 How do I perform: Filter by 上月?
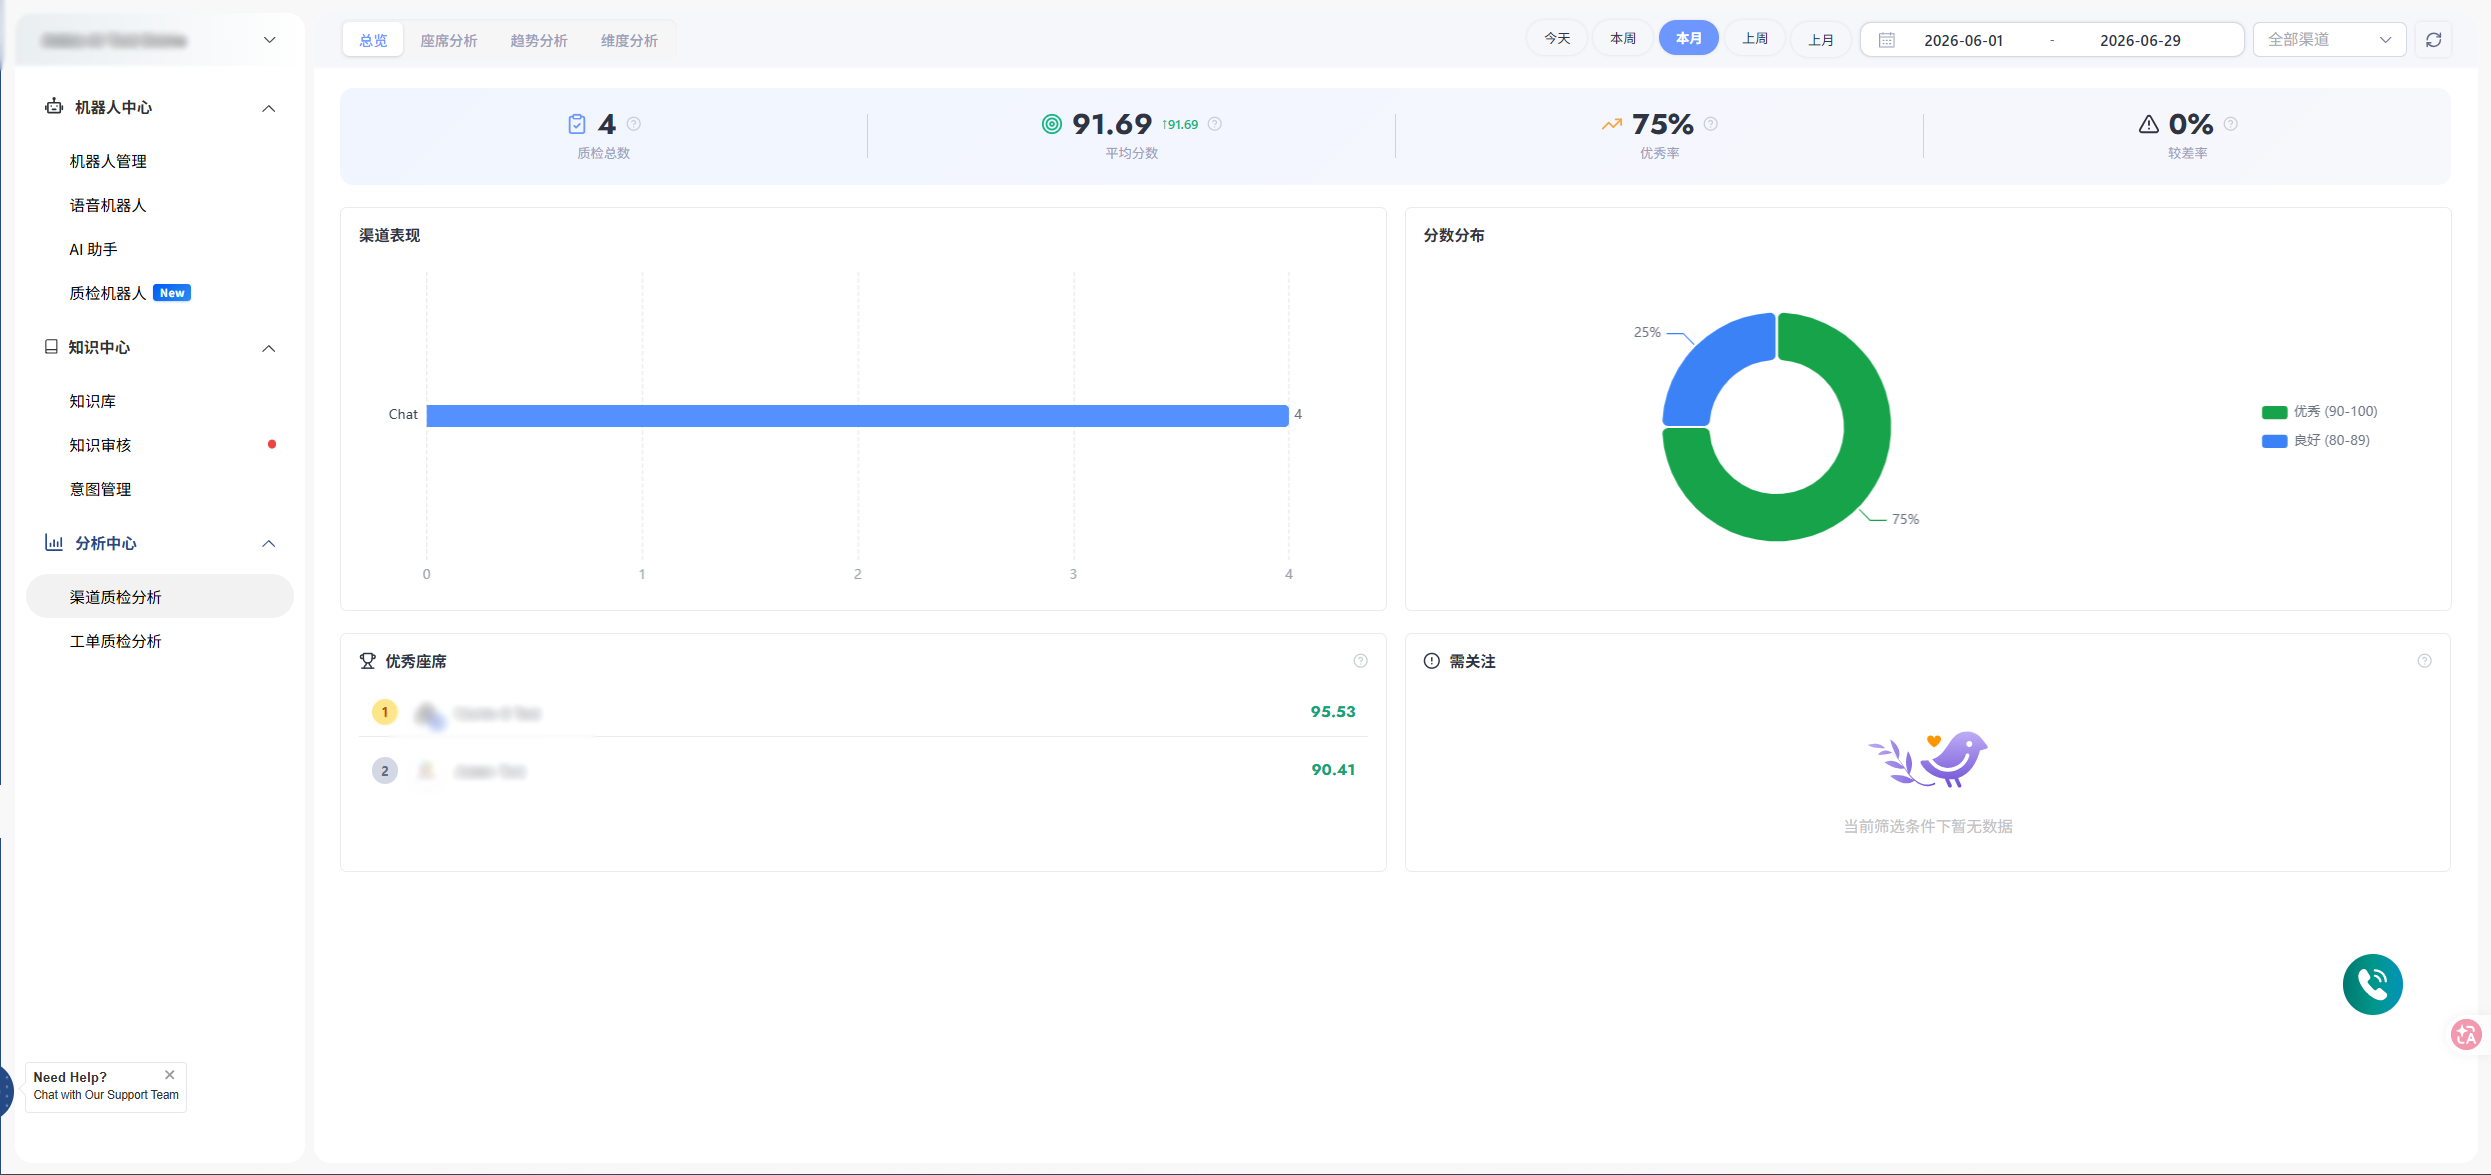point(1820,39)
